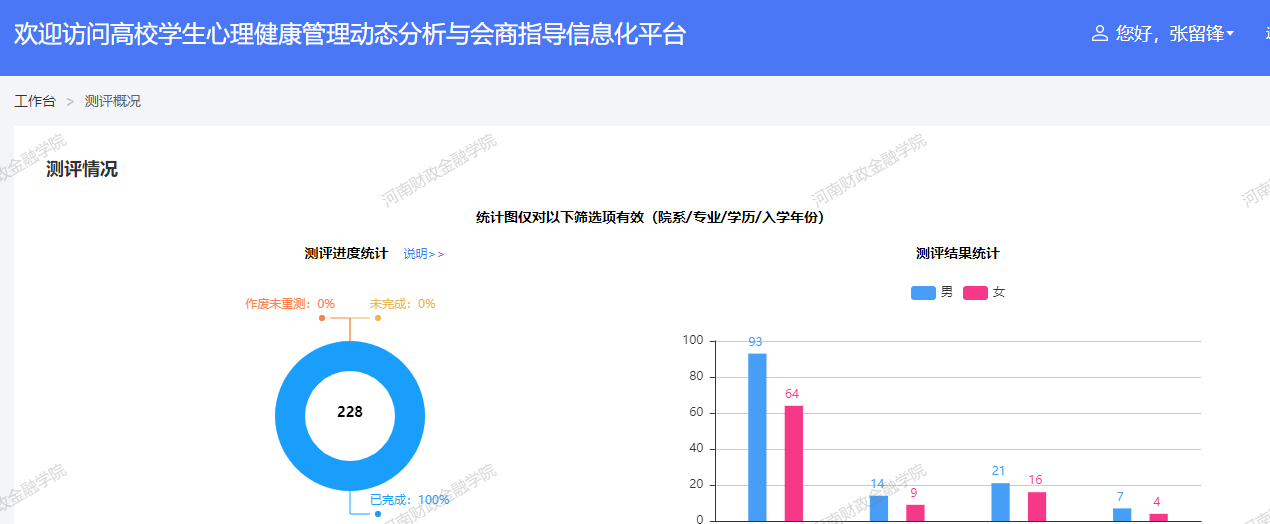Click the 测评进度统计 chart title

click(x=346, y=254)
